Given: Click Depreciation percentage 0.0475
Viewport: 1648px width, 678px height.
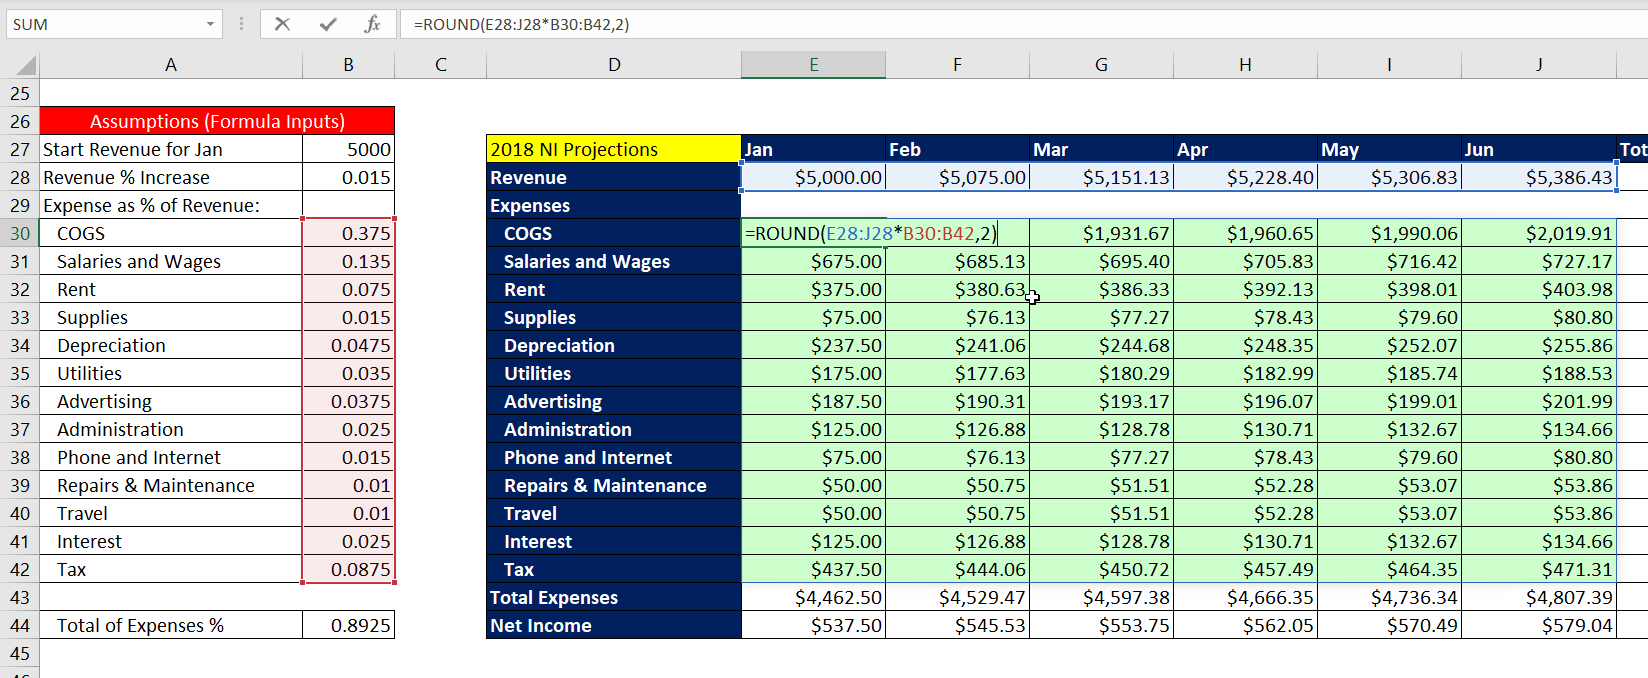Looking at the screenshot, I should 348,345.
